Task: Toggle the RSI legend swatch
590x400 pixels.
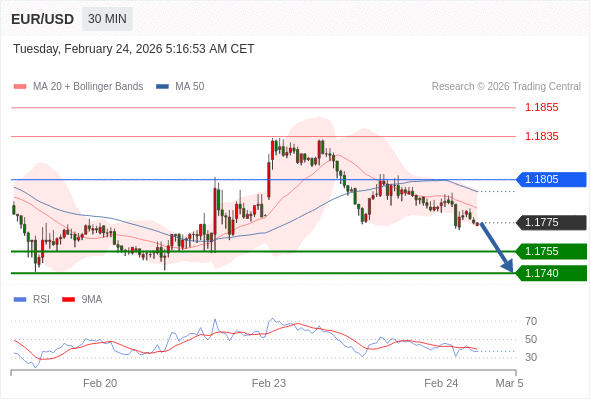Action: pyautogui.click(x=20, y=300)
